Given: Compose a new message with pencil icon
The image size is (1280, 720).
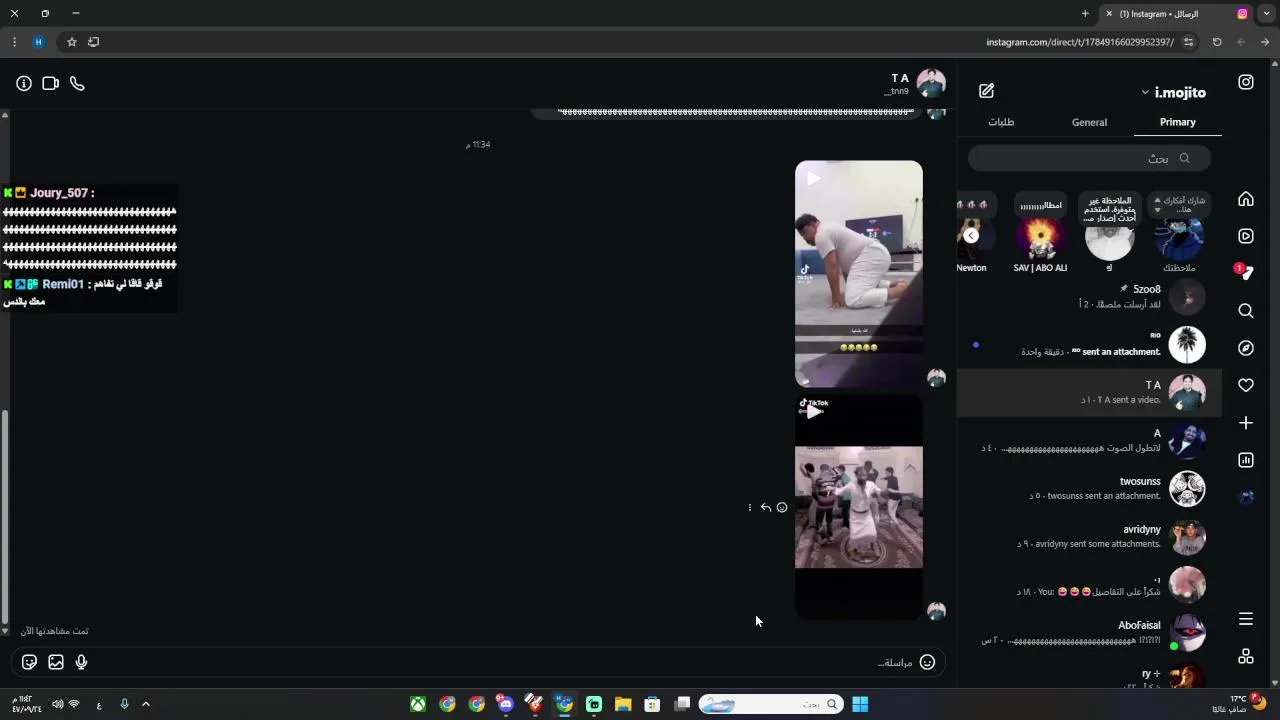Looking at the screenshot, I should click(986, 91).
